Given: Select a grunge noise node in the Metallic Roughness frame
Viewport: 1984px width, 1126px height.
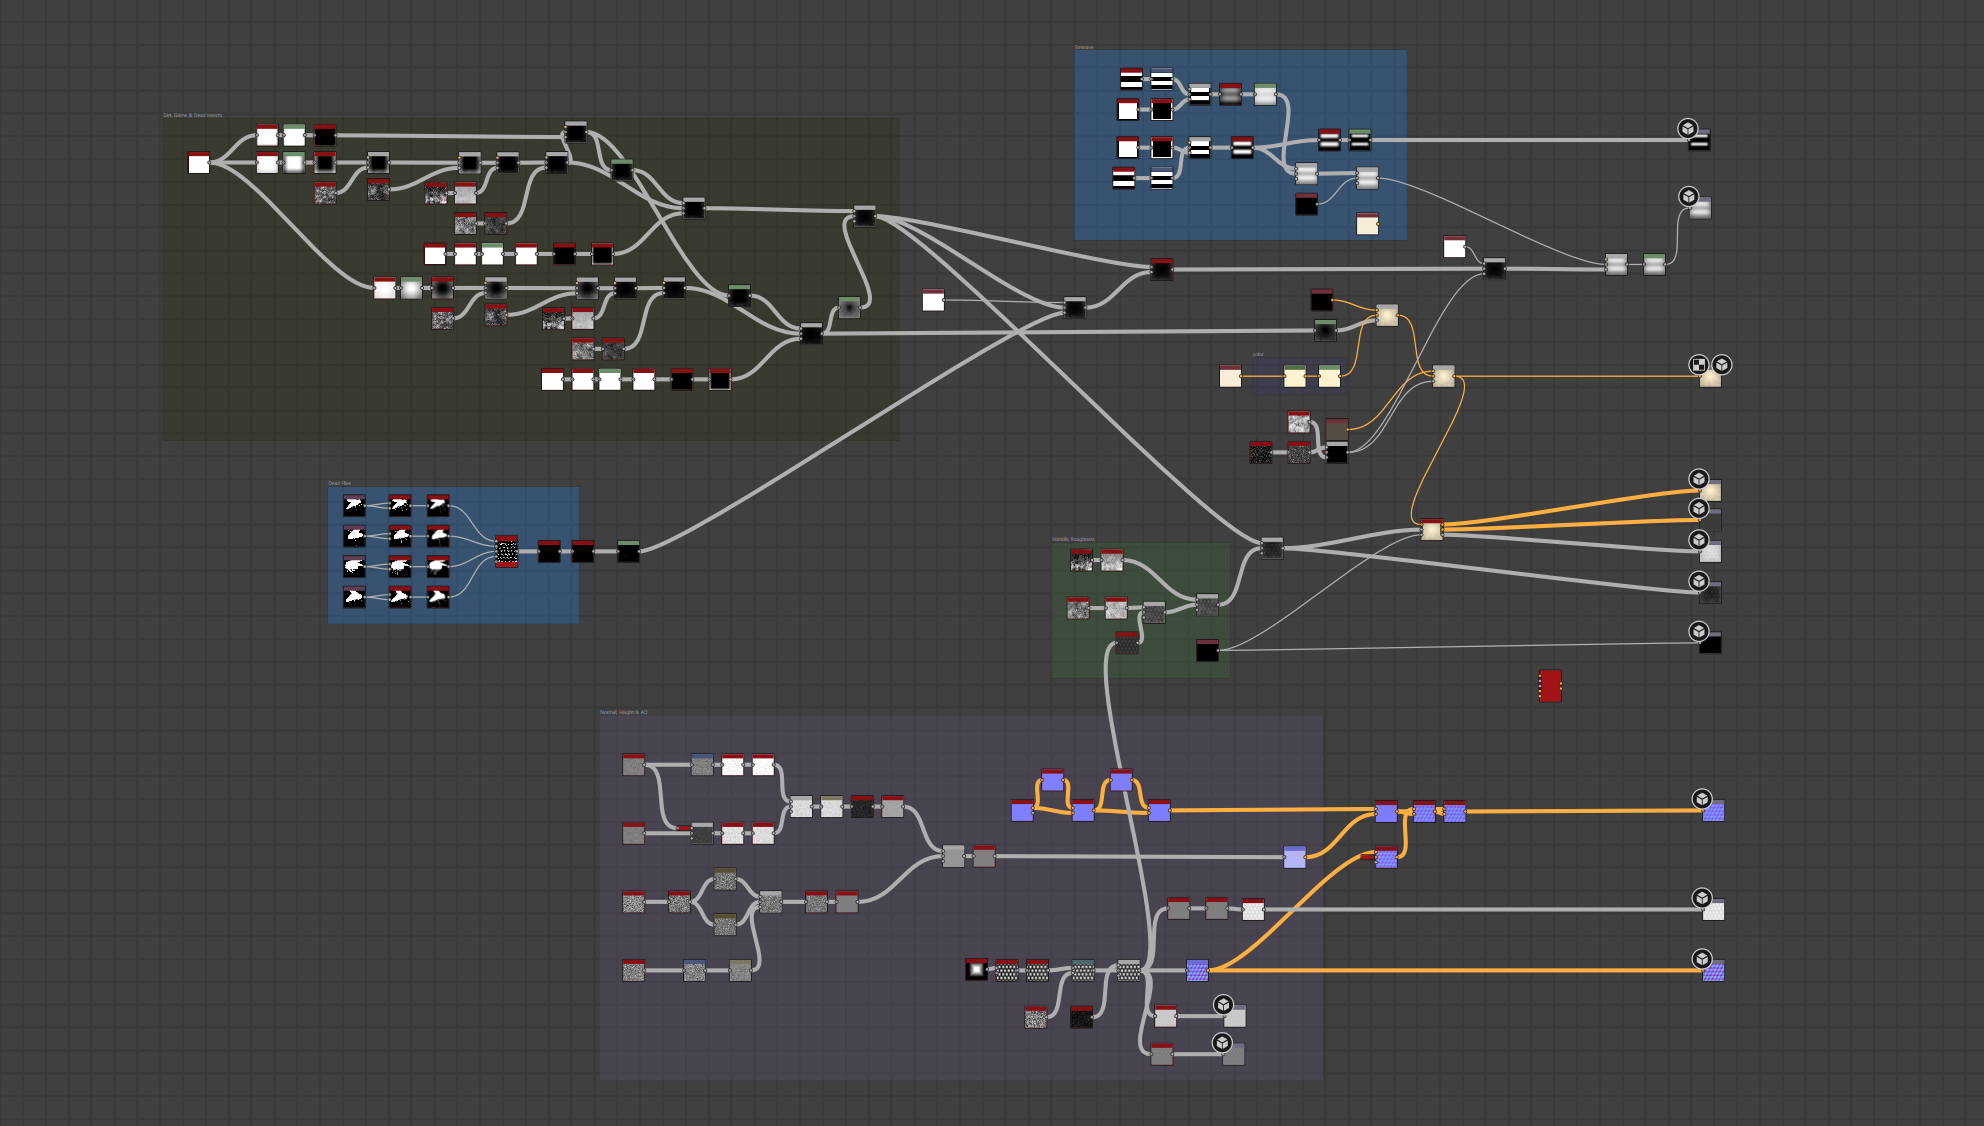Looking at the screenshot, I should [1081, 560].
